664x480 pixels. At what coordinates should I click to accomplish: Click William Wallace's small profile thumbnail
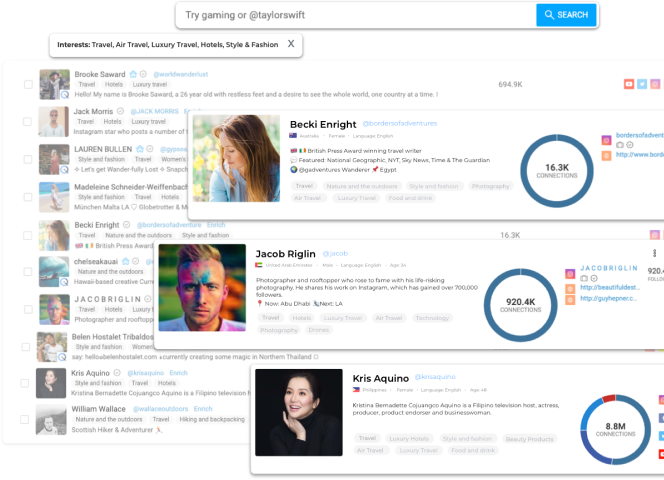(51, 419)
